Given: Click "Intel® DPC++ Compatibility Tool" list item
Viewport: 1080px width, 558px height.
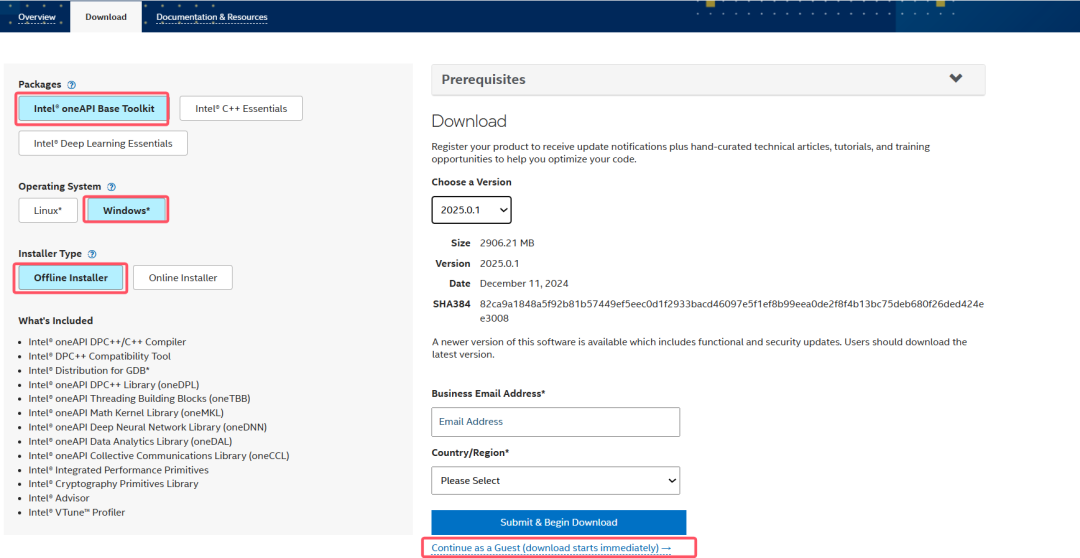Looking at the screenshot, I should (99, 356).
